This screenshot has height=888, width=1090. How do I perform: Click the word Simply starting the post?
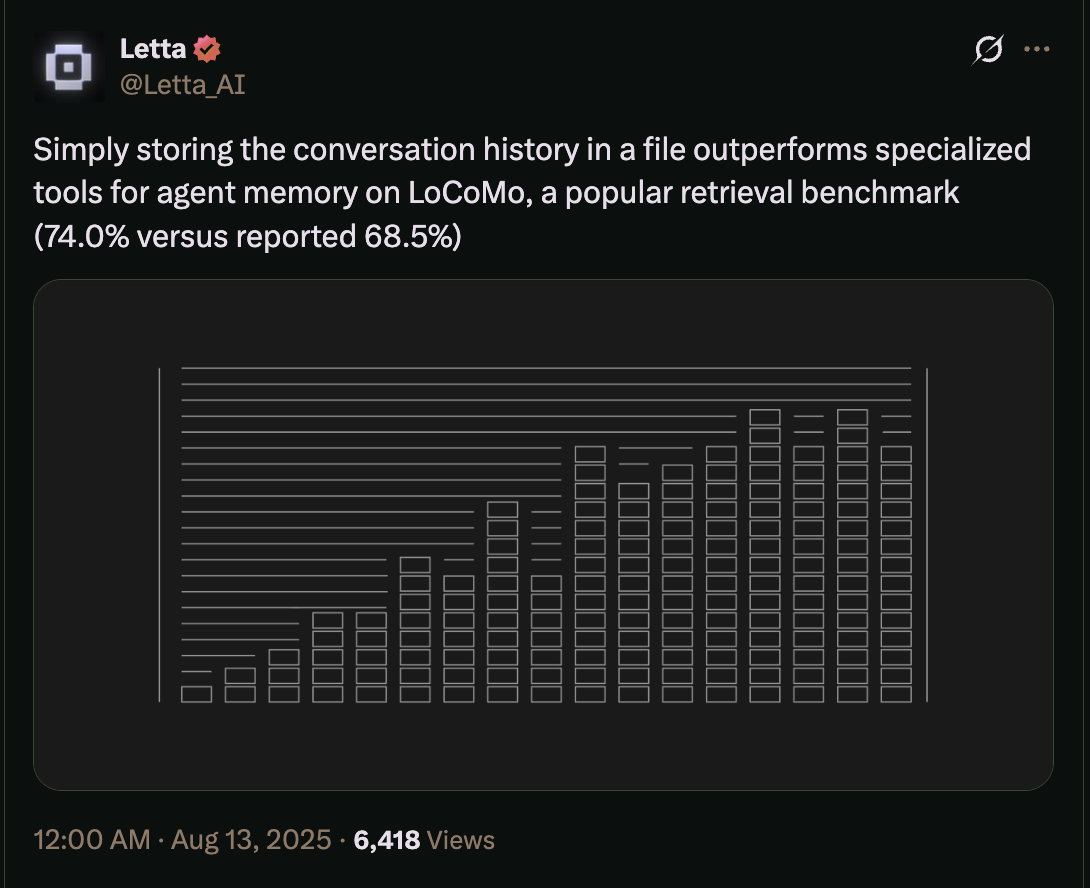[81, 150]
